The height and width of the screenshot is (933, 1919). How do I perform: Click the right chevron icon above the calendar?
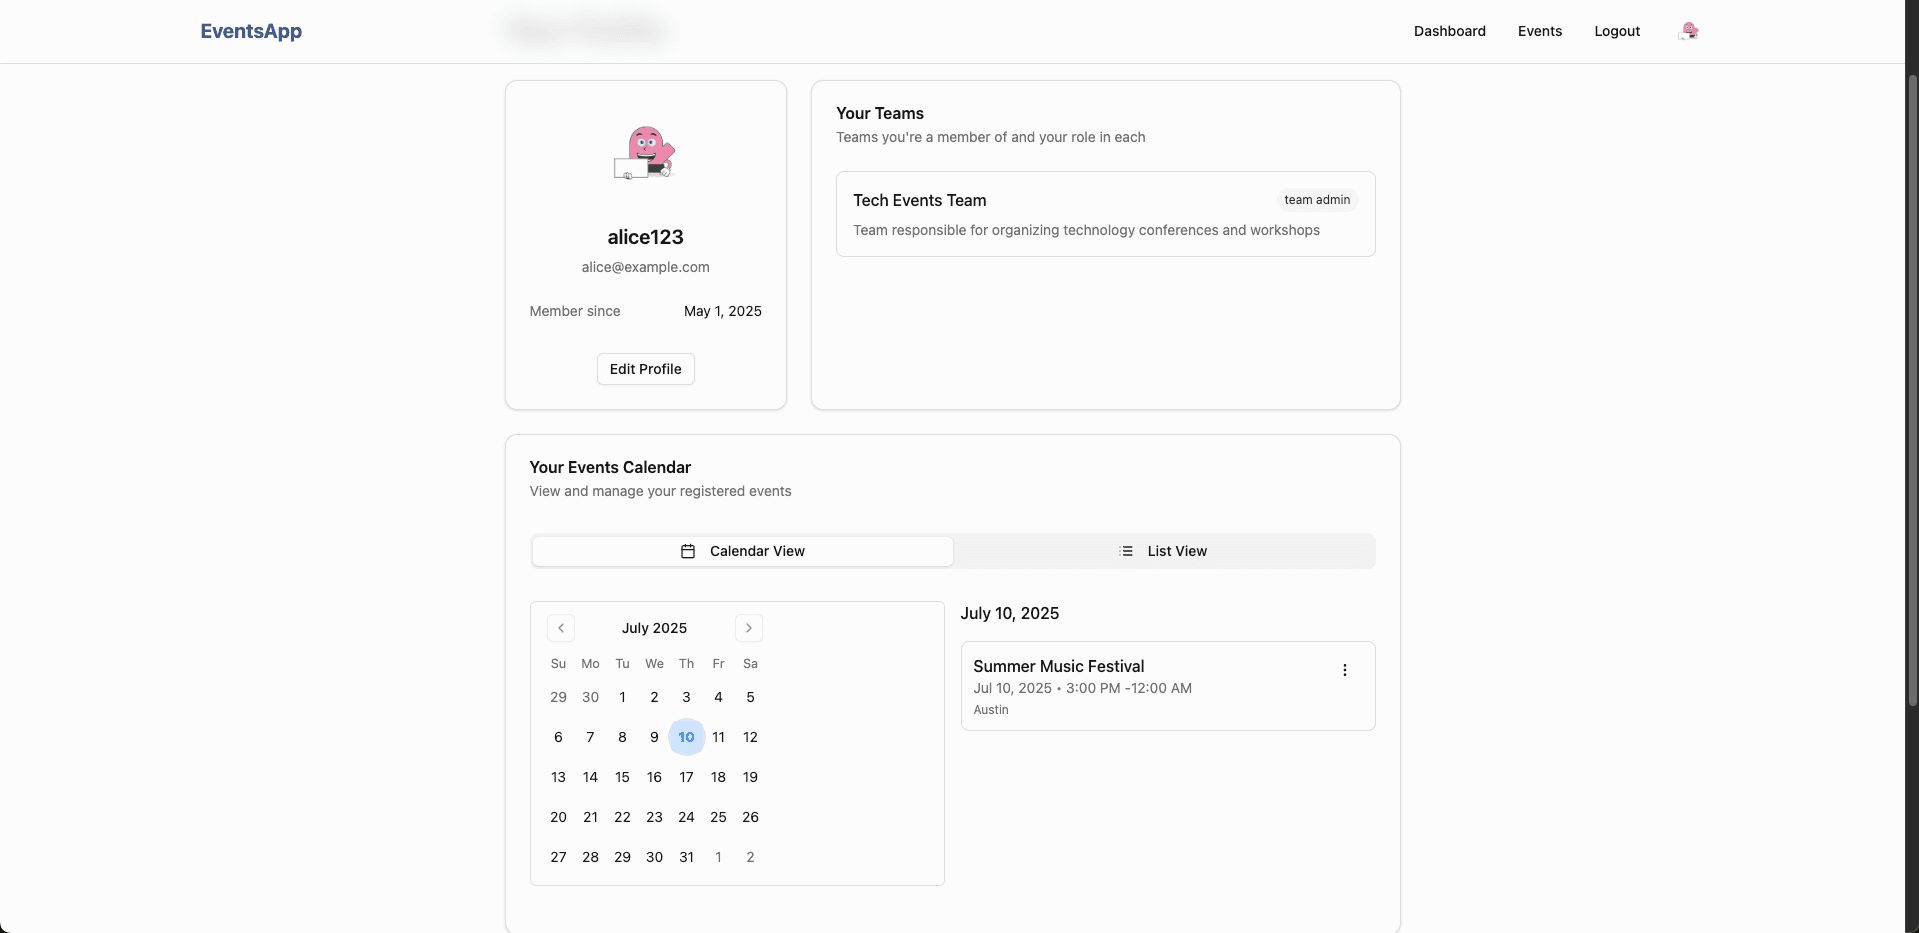749,628
